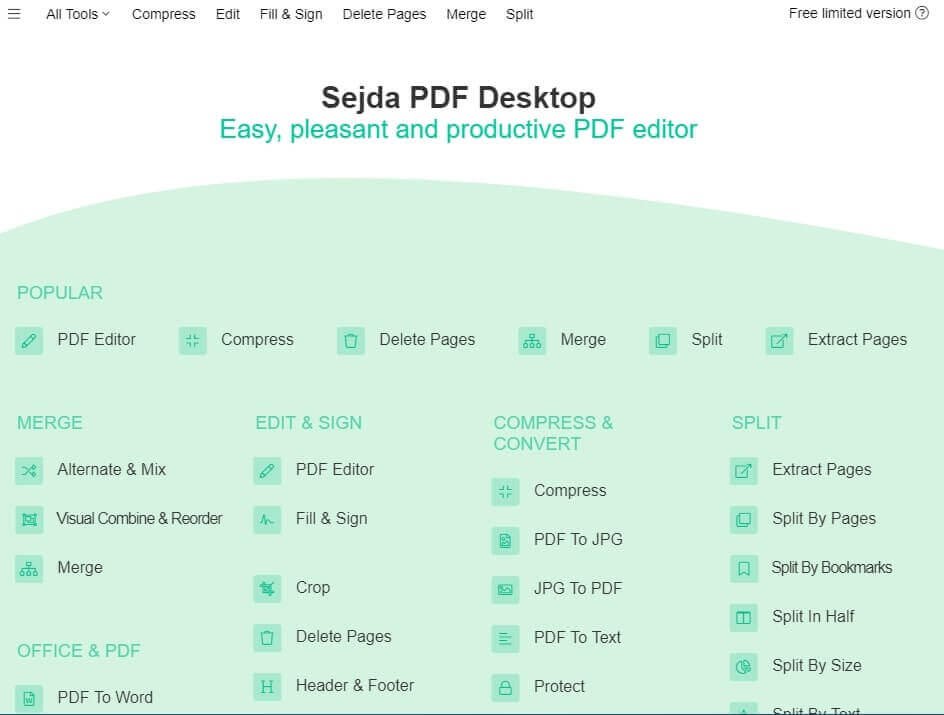Click the Alternate & Mix shuffle icon
Screen dimensions: 944x715
29,471
